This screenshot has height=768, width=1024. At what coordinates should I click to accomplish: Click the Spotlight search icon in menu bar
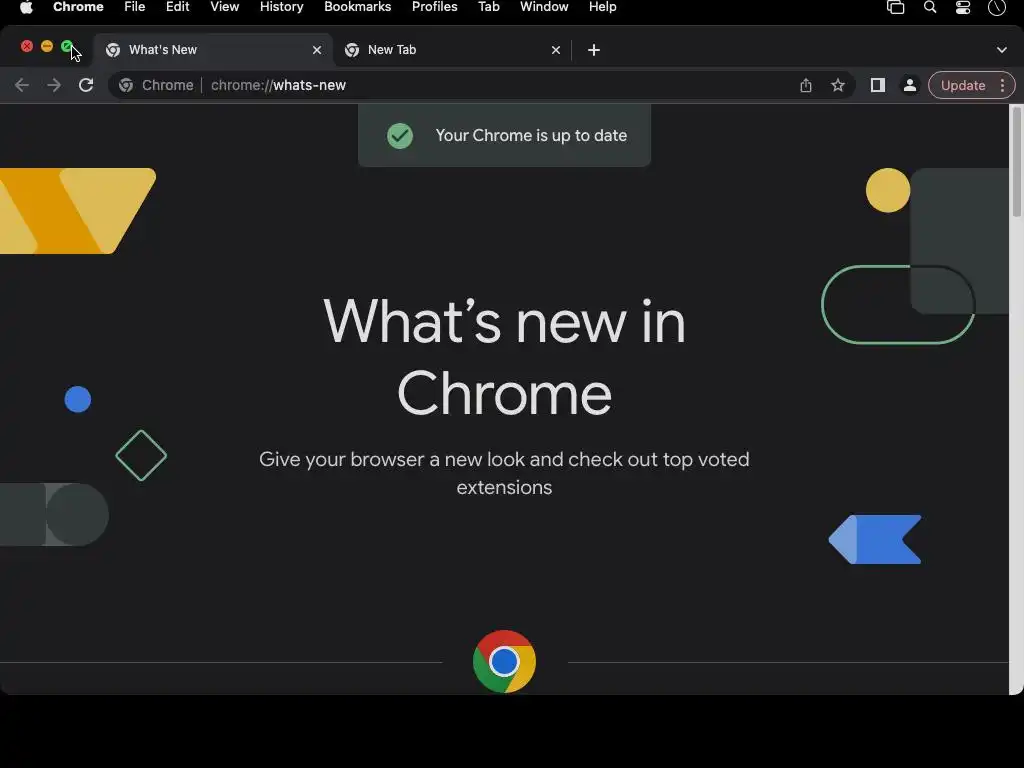pyautogui.click(x=930, y=7)
